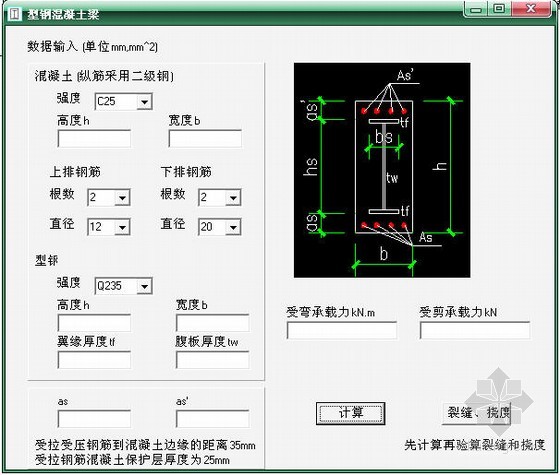560x475 pixels.
Task: Click the 腹板厚度 tw input field
Action: (x=212, y=360)
